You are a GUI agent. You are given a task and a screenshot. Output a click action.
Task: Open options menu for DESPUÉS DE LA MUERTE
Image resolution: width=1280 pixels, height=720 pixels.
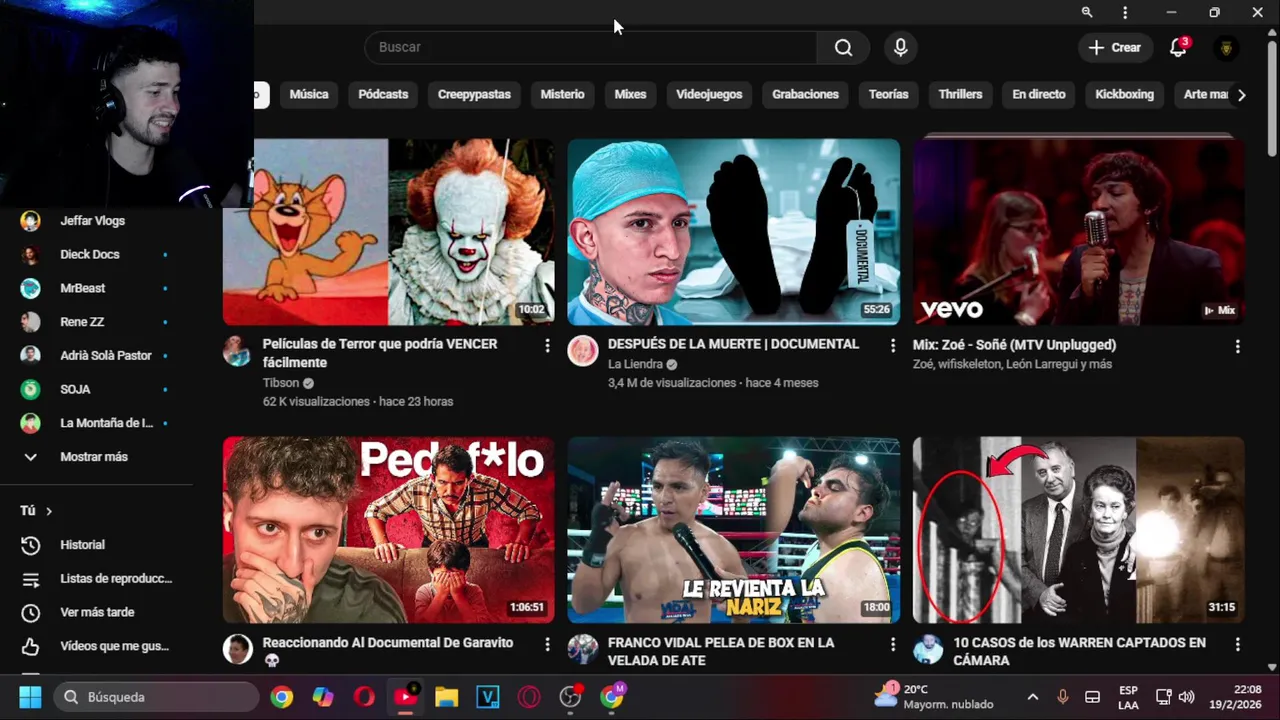pyautogui.click(x=892, y=345)
